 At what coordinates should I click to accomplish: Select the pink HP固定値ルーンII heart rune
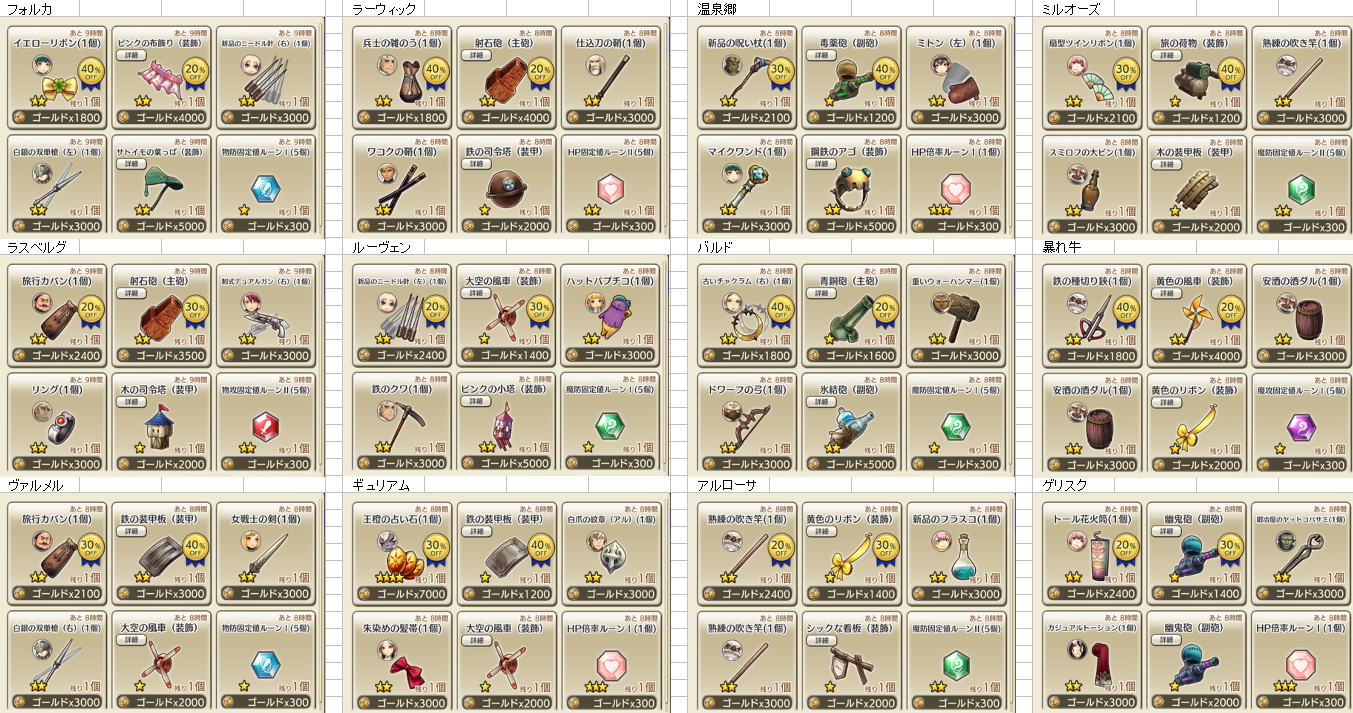[610, 185]
